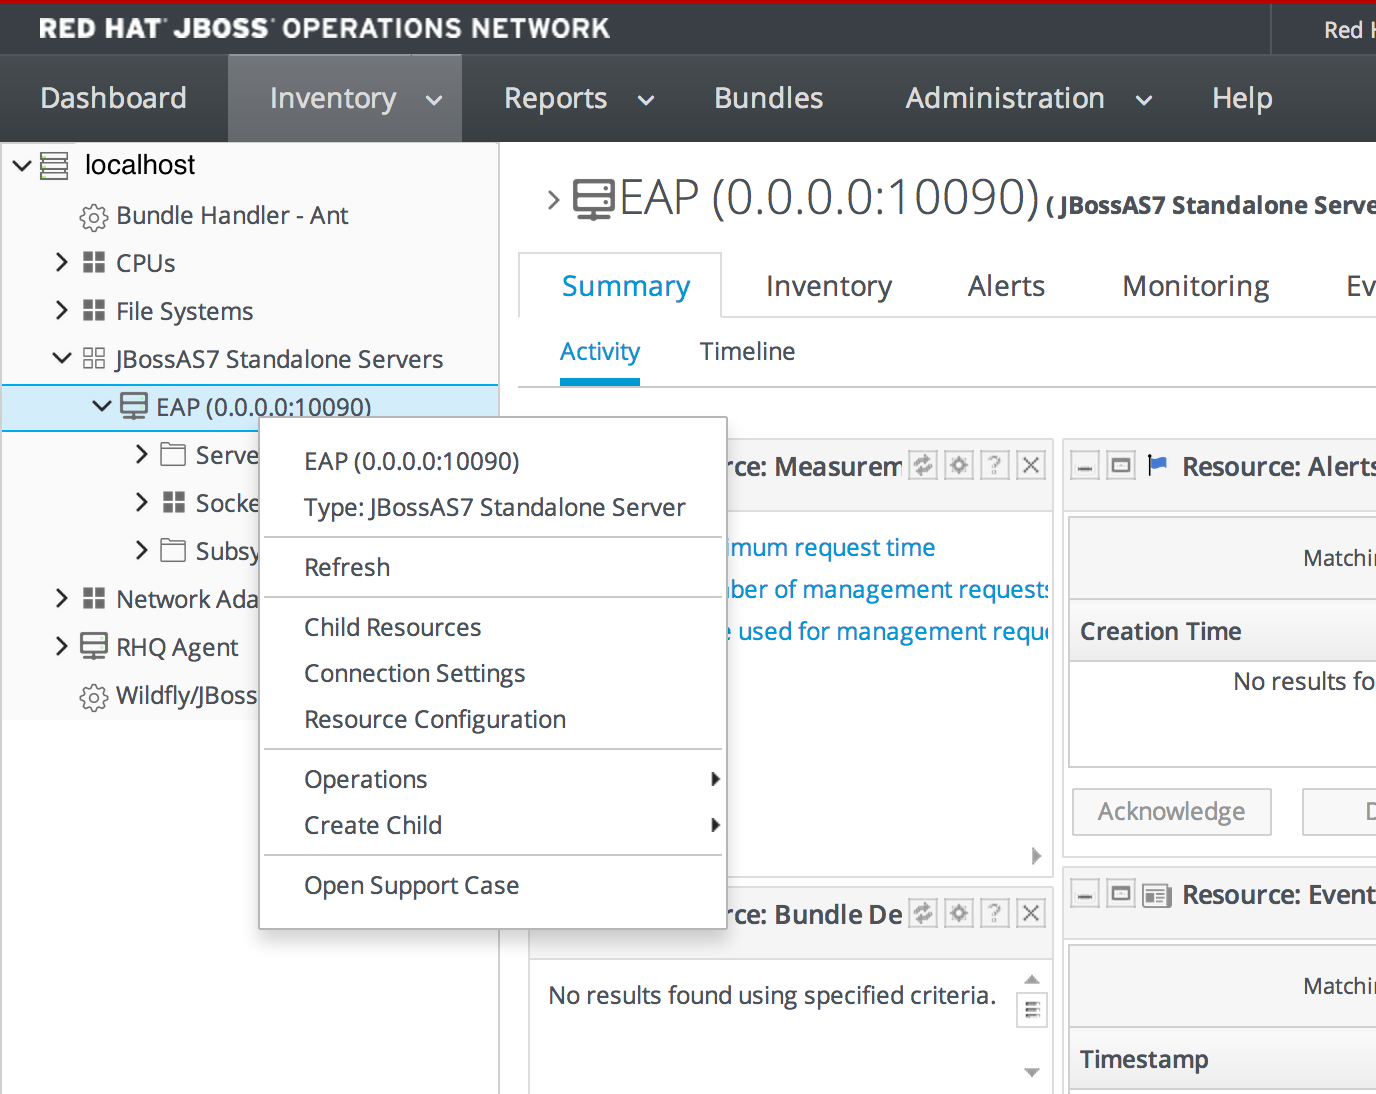This screenshot has width=1376, height=1094.
Task: Close the Bundle Deployments portlet
Action: (1031, 913)
